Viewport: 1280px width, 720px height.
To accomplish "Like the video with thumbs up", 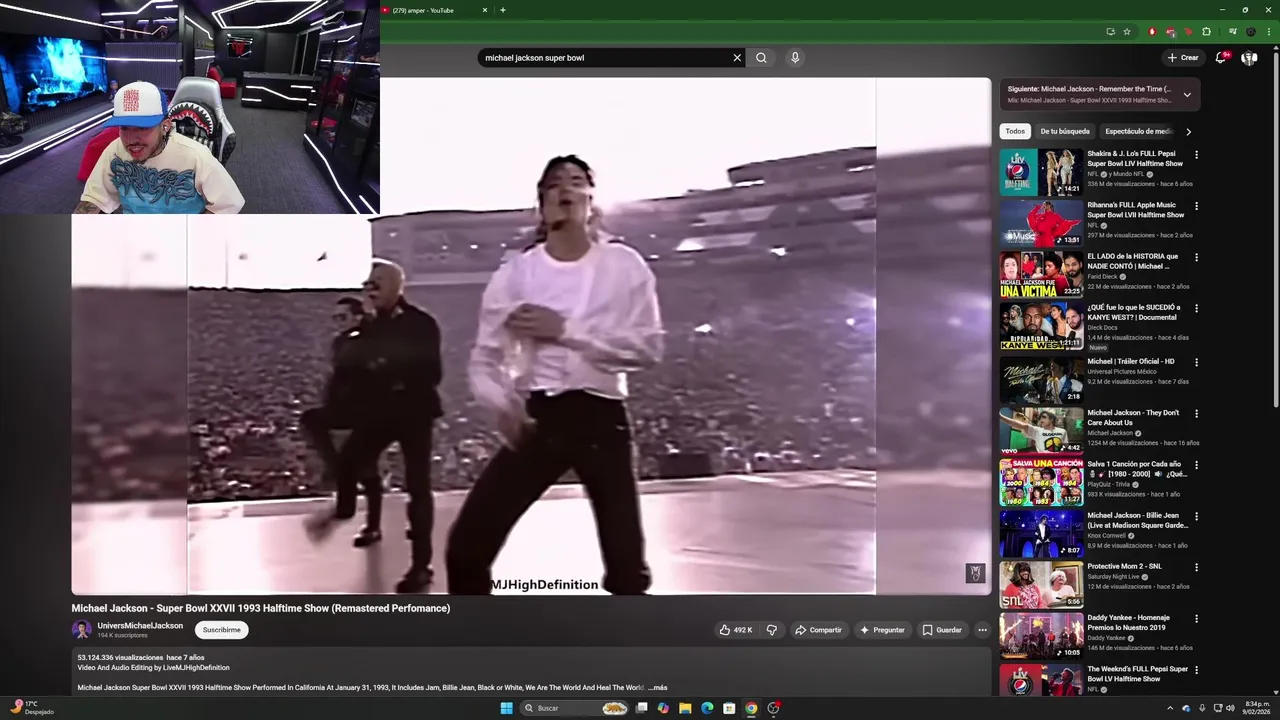I will pos(737,630).
